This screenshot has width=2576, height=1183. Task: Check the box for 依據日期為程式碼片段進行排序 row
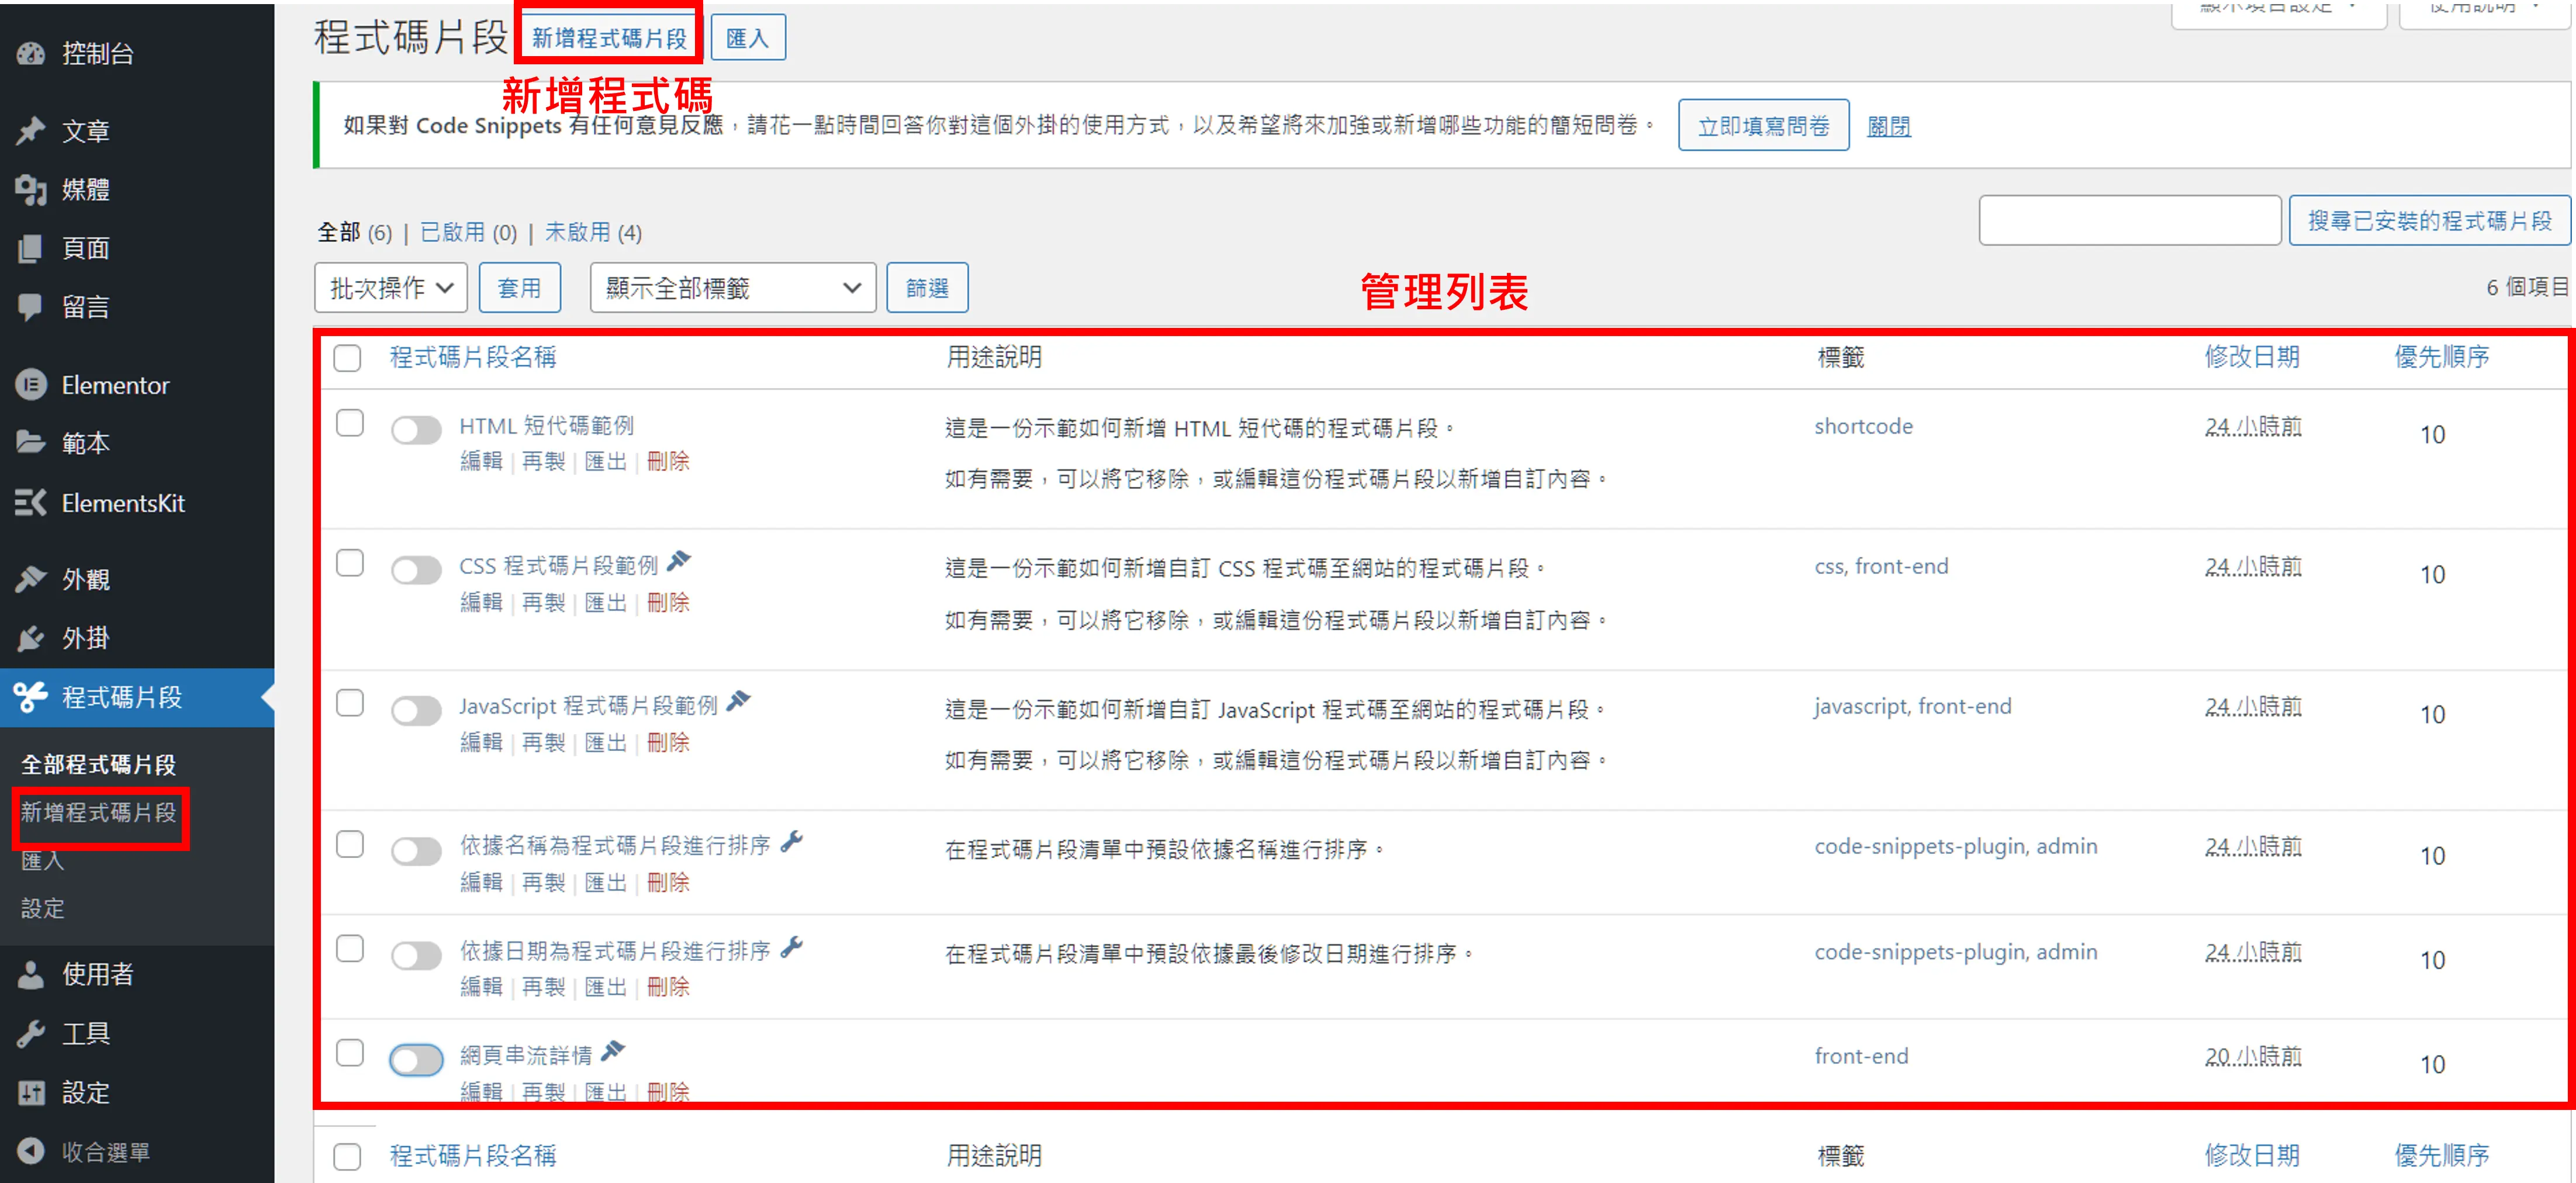pos(350,948)
